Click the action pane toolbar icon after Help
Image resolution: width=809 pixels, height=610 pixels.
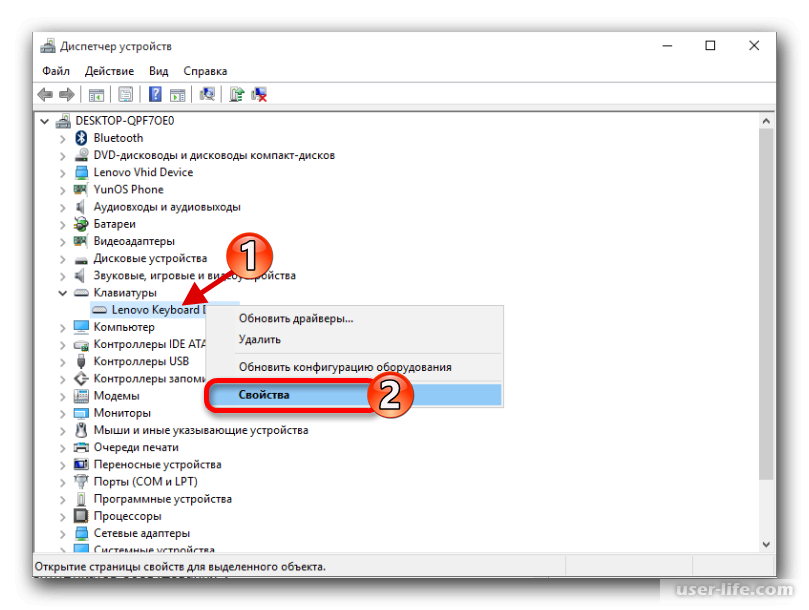[177, 94]
